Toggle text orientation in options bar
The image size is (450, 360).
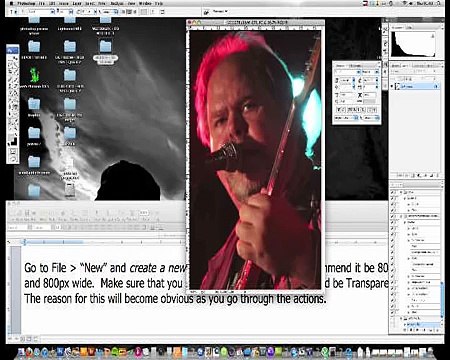click(23, 12)
